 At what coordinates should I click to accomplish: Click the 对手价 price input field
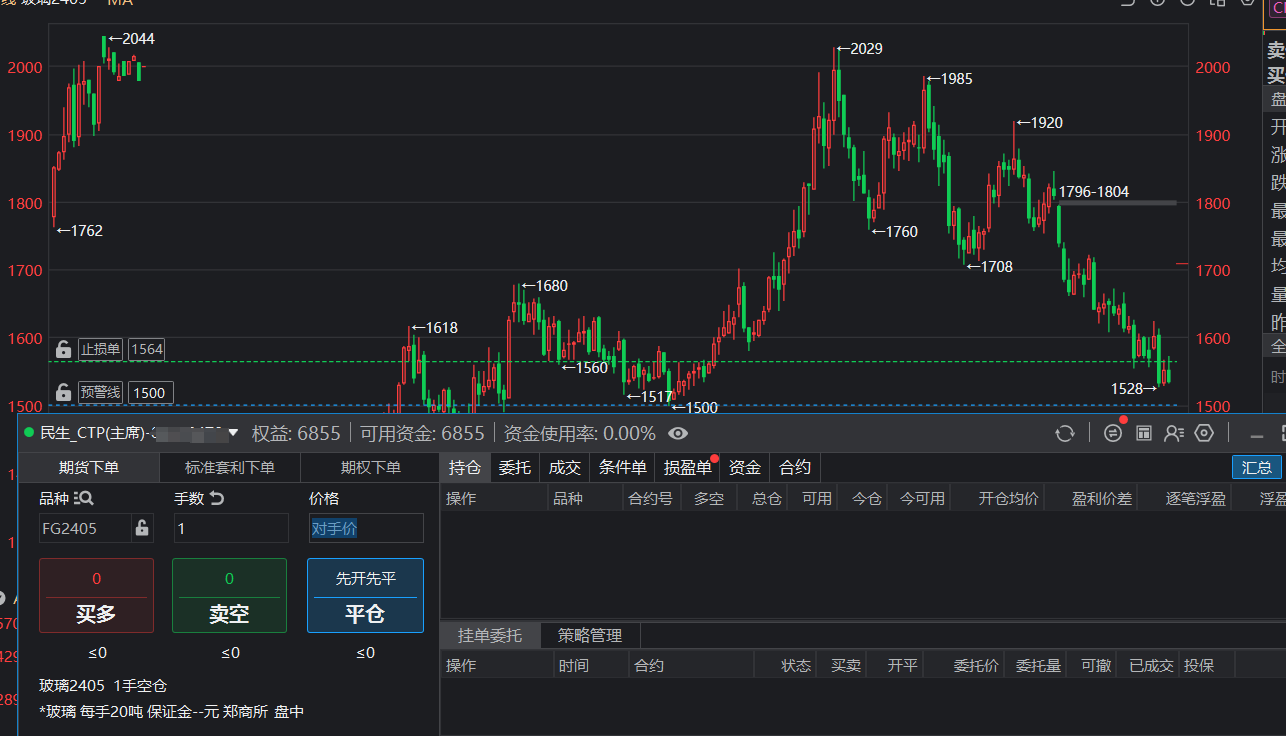coord(366,528)
